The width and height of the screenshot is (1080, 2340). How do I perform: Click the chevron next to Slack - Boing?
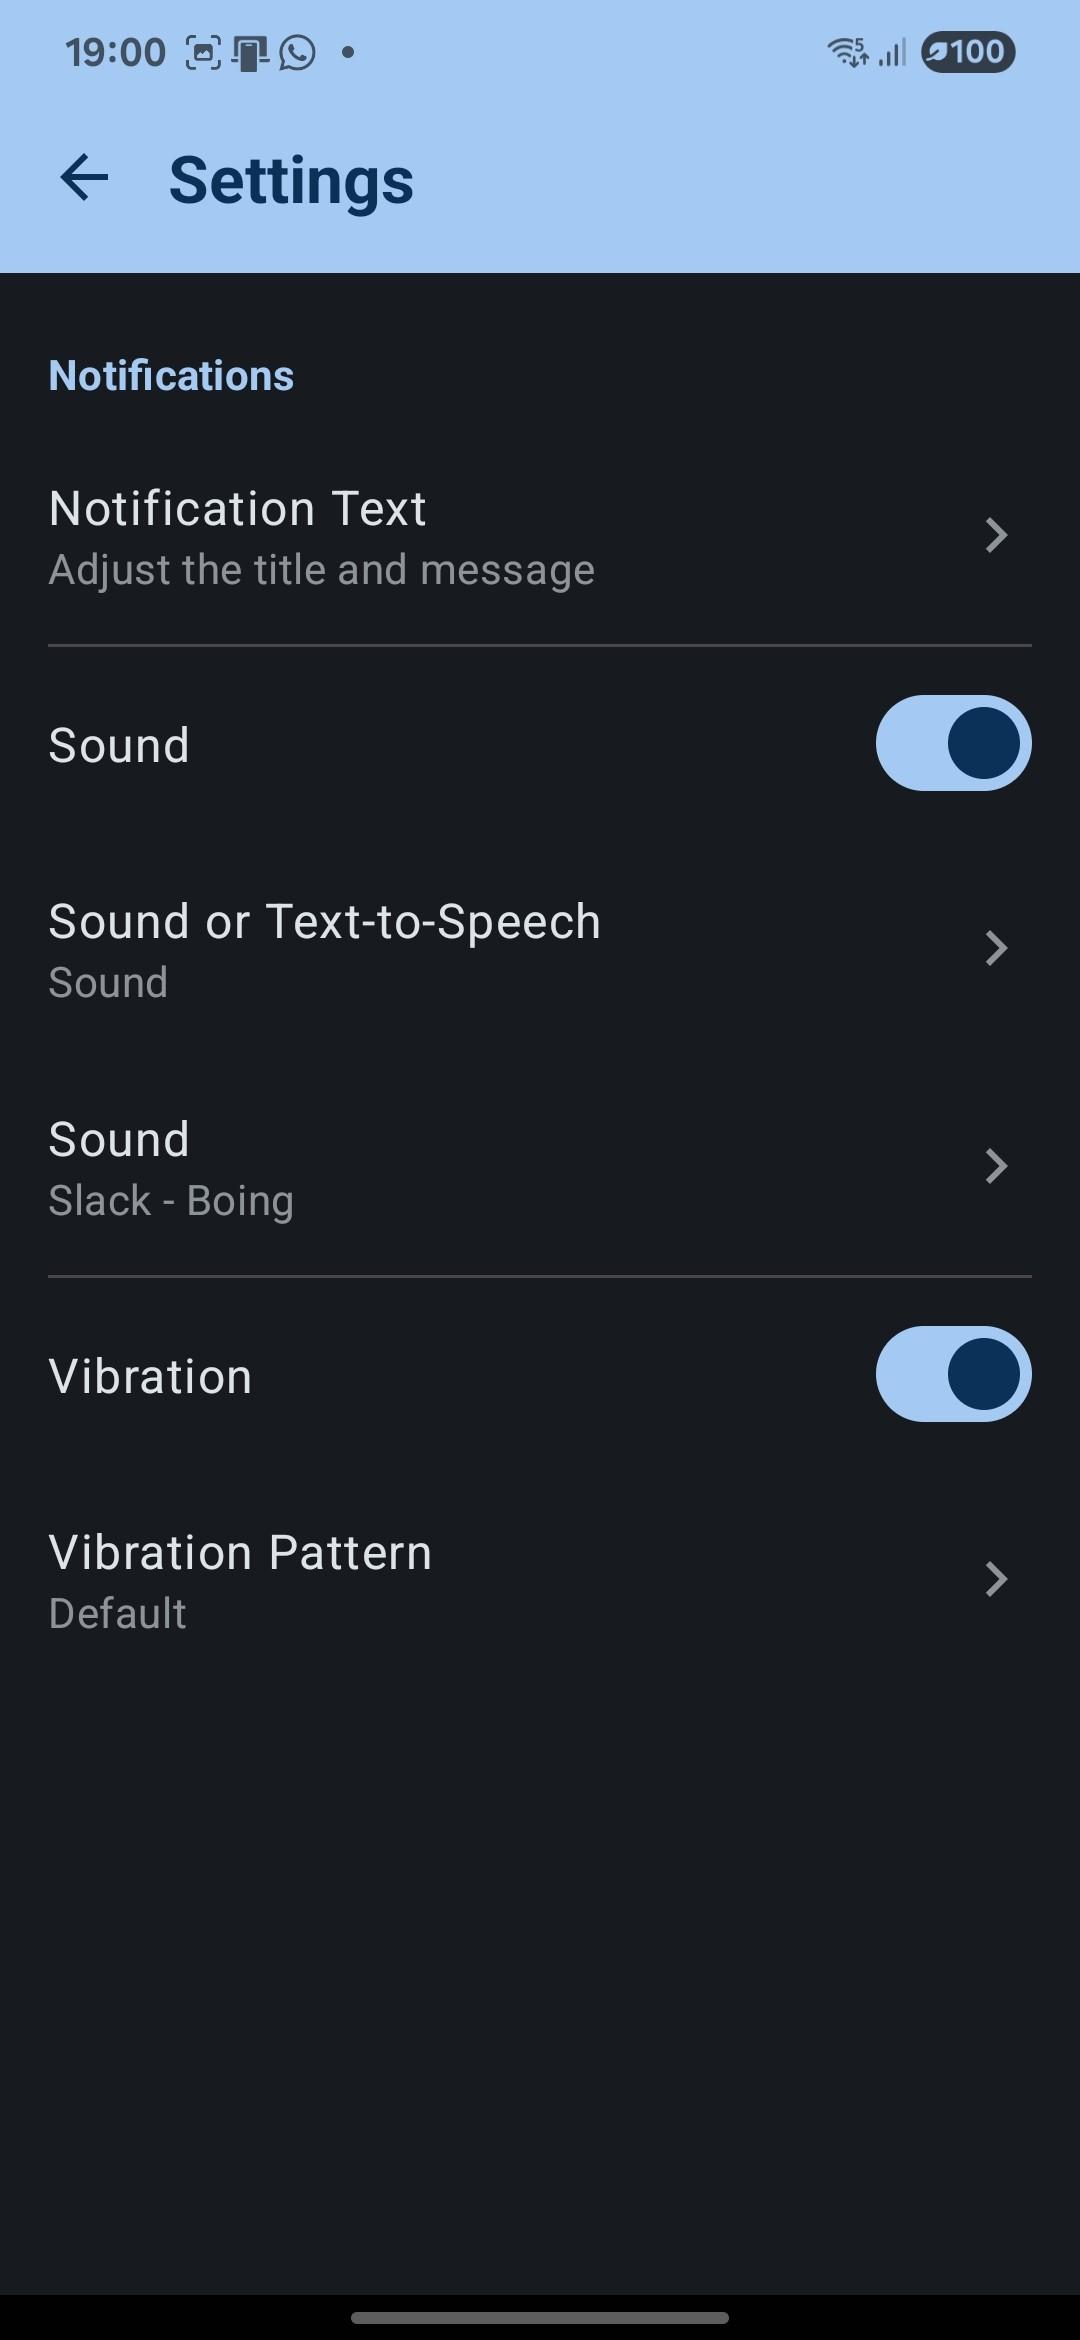pyautogui.click(x=996, y=1166)
